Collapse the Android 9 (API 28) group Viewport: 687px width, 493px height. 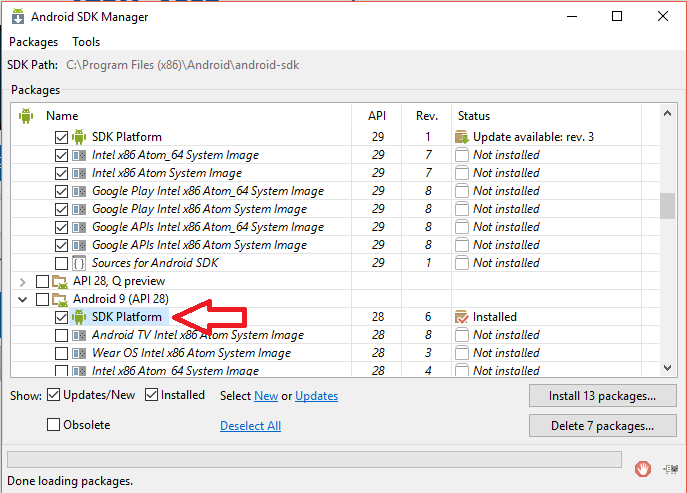[x=23, y=300]
